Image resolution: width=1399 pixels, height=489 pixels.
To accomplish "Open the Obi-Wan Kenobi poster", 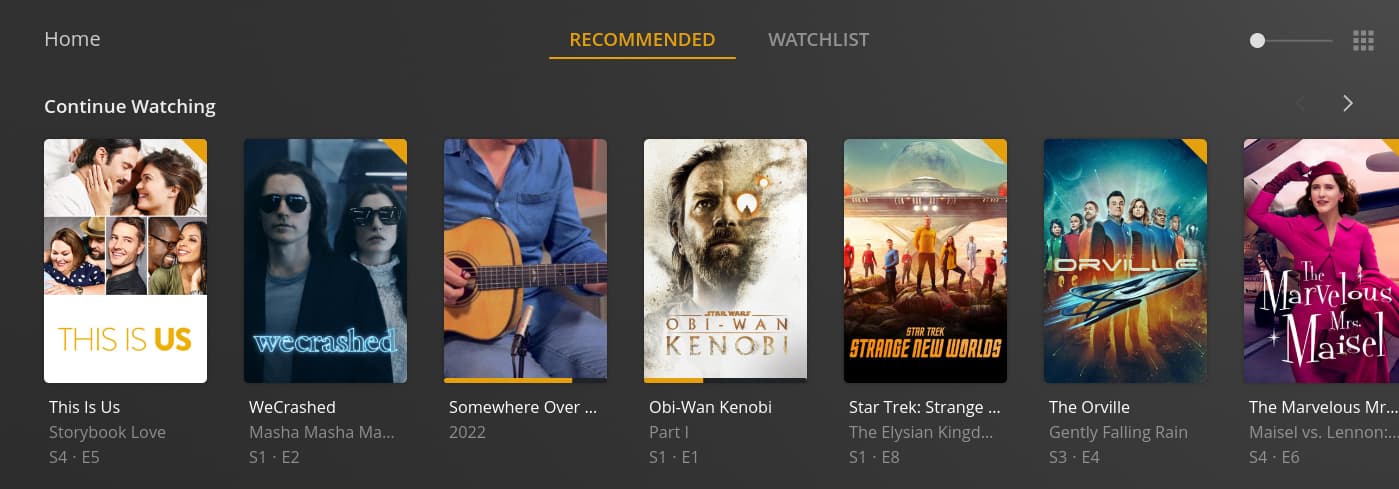I will [x=725, y=261].
